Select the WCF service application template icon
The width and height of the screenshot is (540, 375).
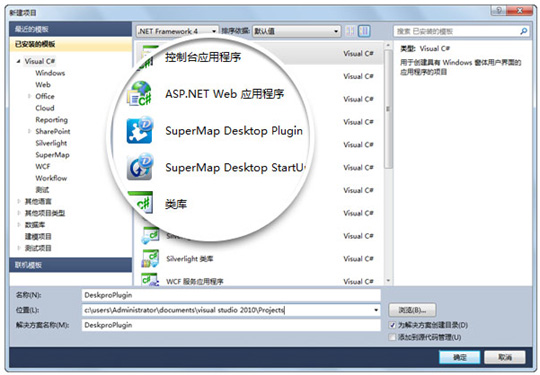click(x=150, y=280)
